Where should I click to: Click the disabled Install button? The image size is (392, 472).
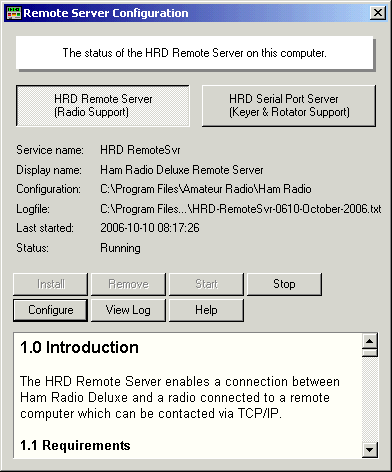50,284
